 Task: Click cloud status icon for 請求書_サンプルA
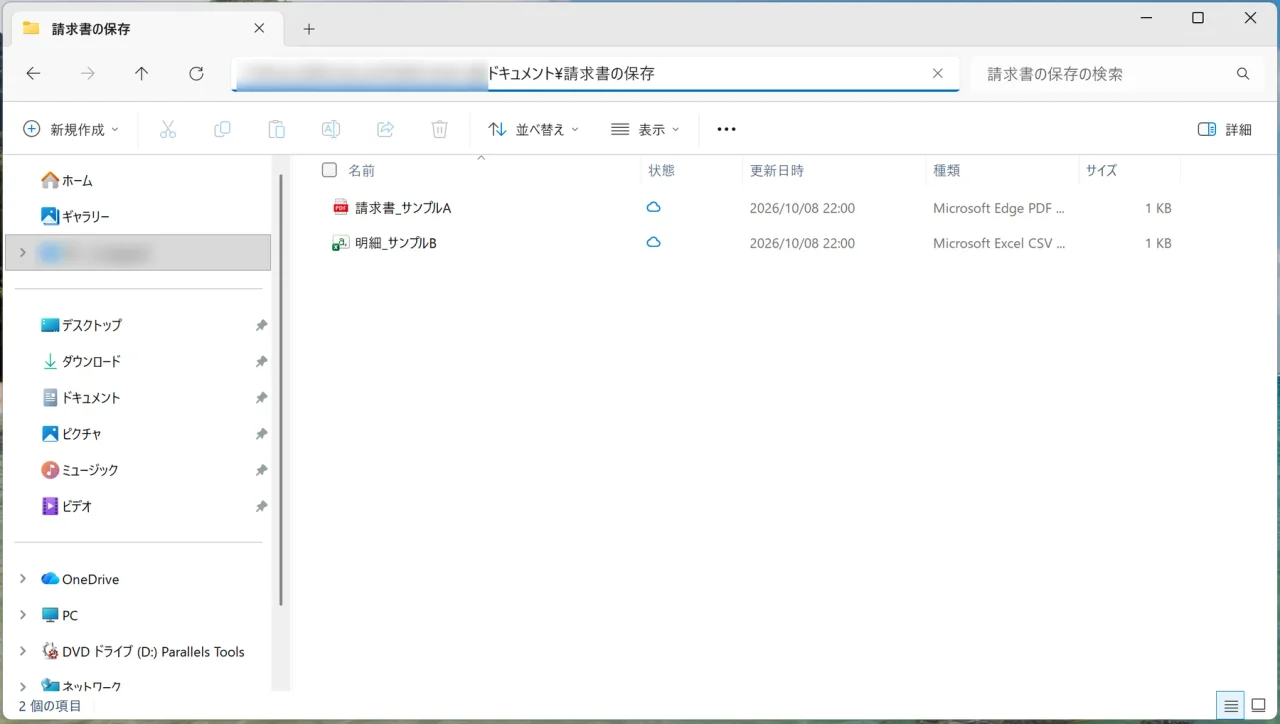(x=653, y=207)
